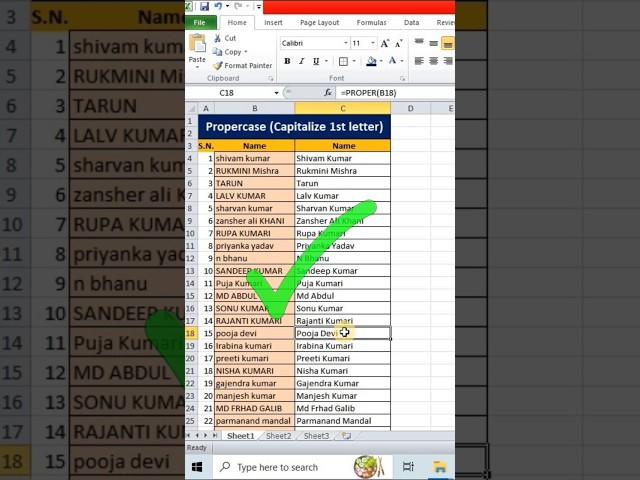Click cell containing 'Parmanand Mandal'
The width and height of the screenshot is (640, 480).
342,421
